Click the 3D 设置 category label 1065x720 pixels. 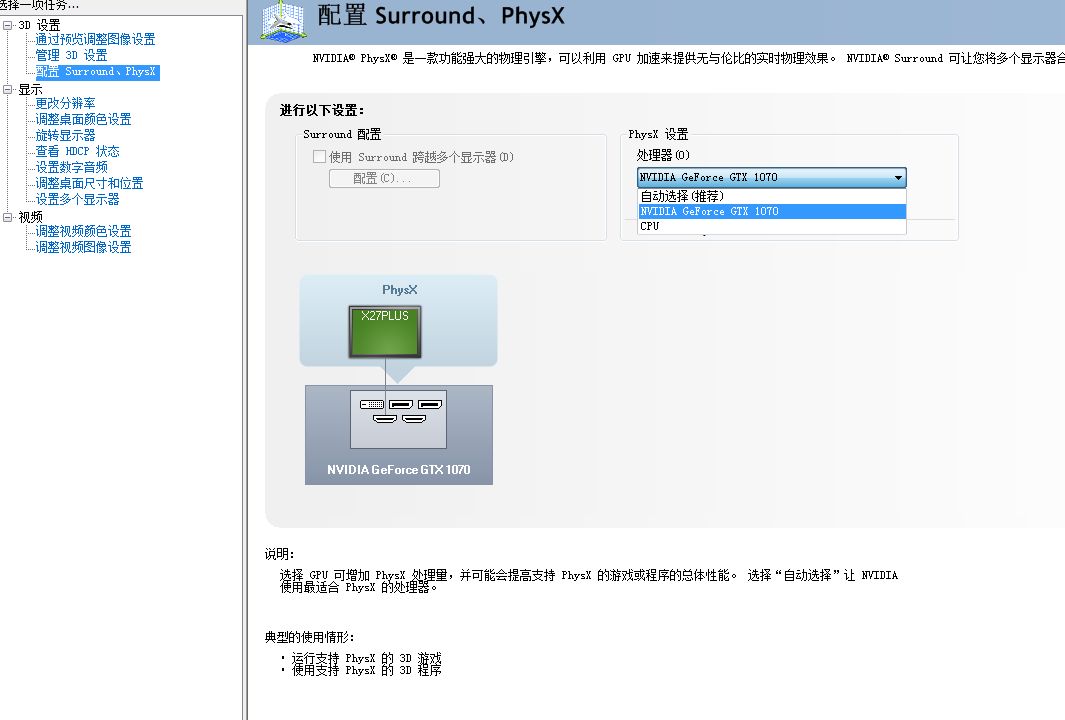[x=39, y=25]
